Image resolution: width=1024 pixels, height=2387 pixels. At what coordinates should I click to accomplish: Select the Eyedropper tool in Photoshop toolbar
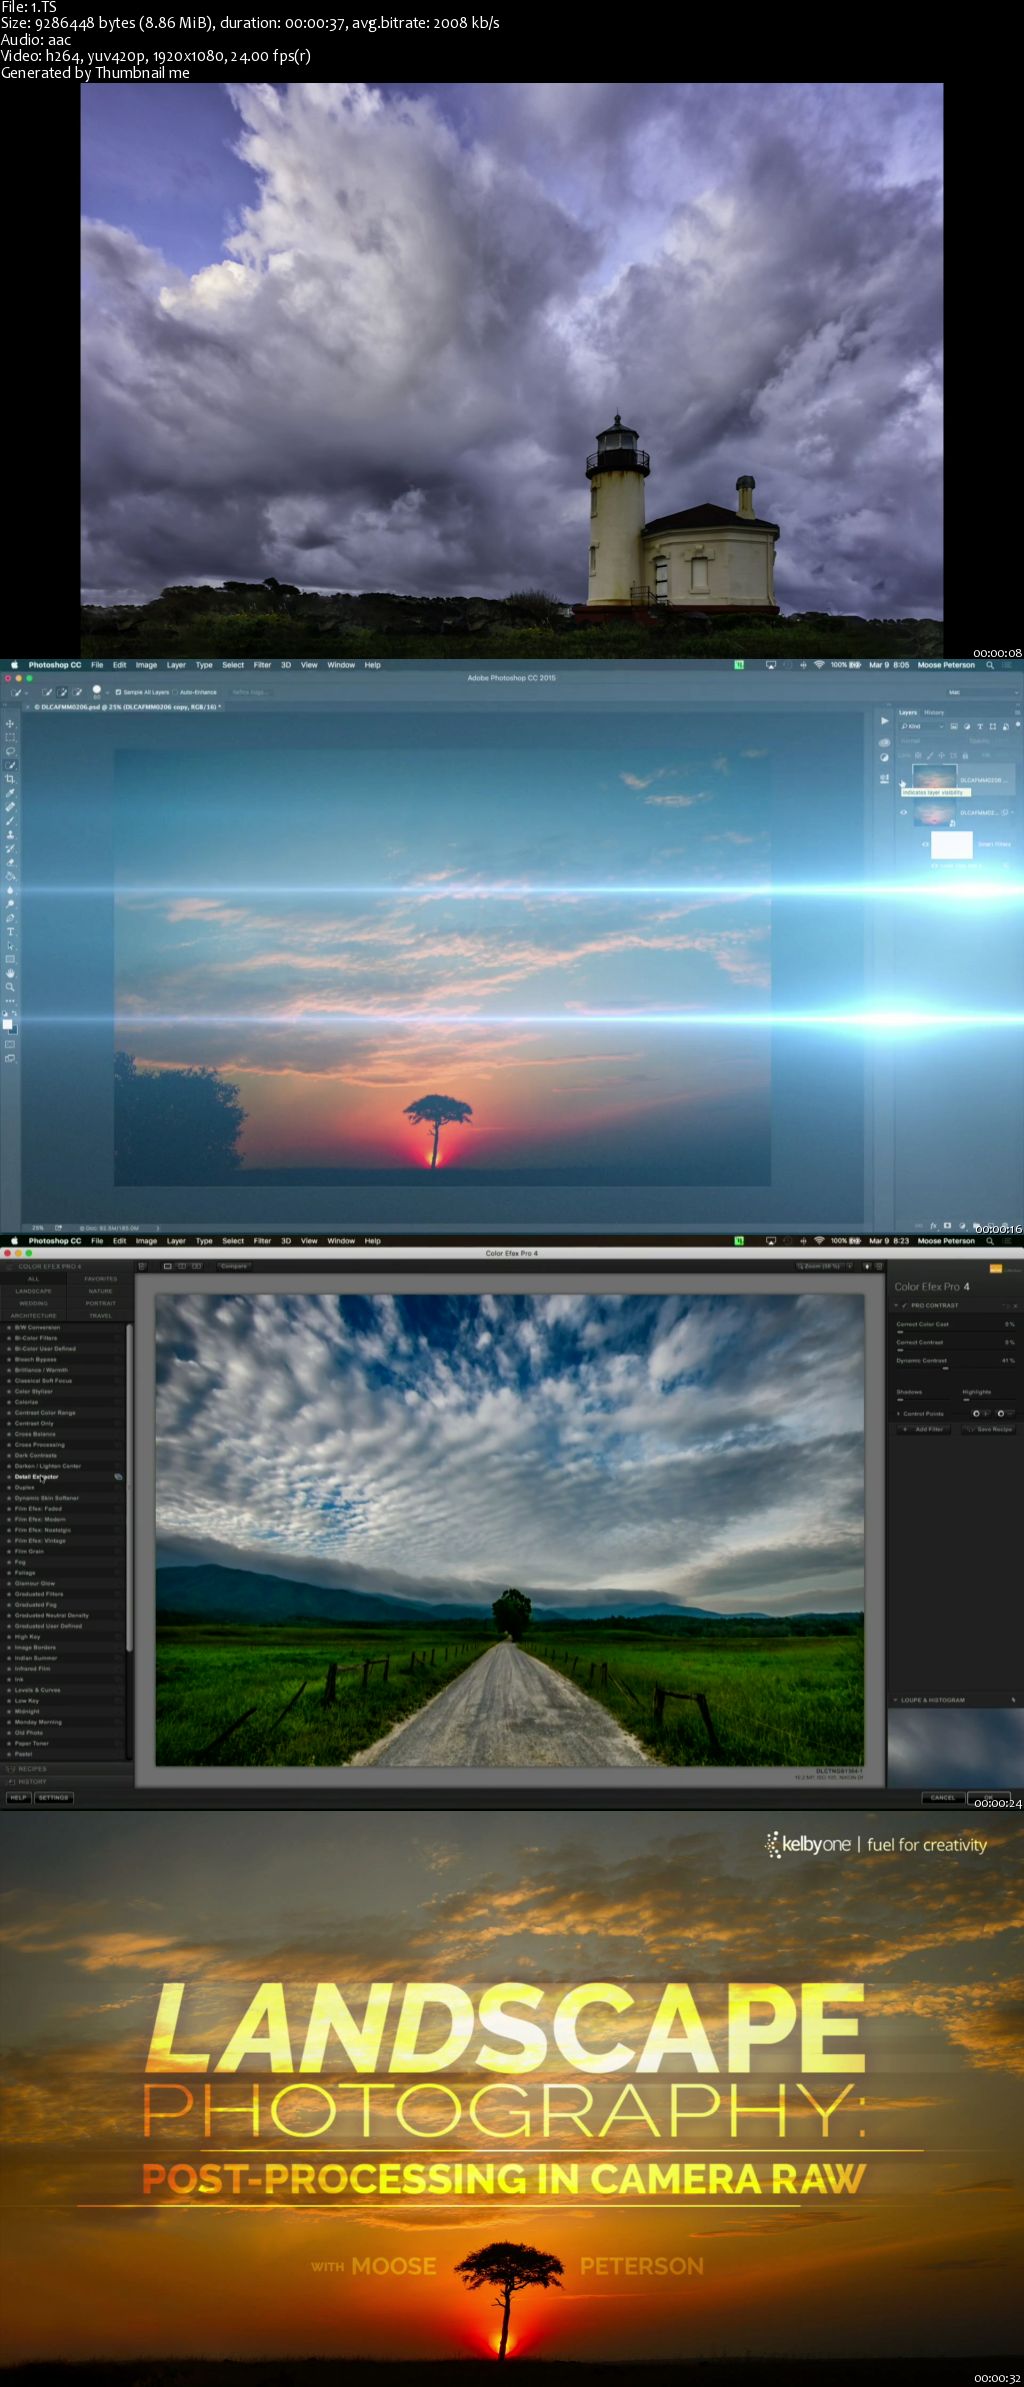pos(11,793)
